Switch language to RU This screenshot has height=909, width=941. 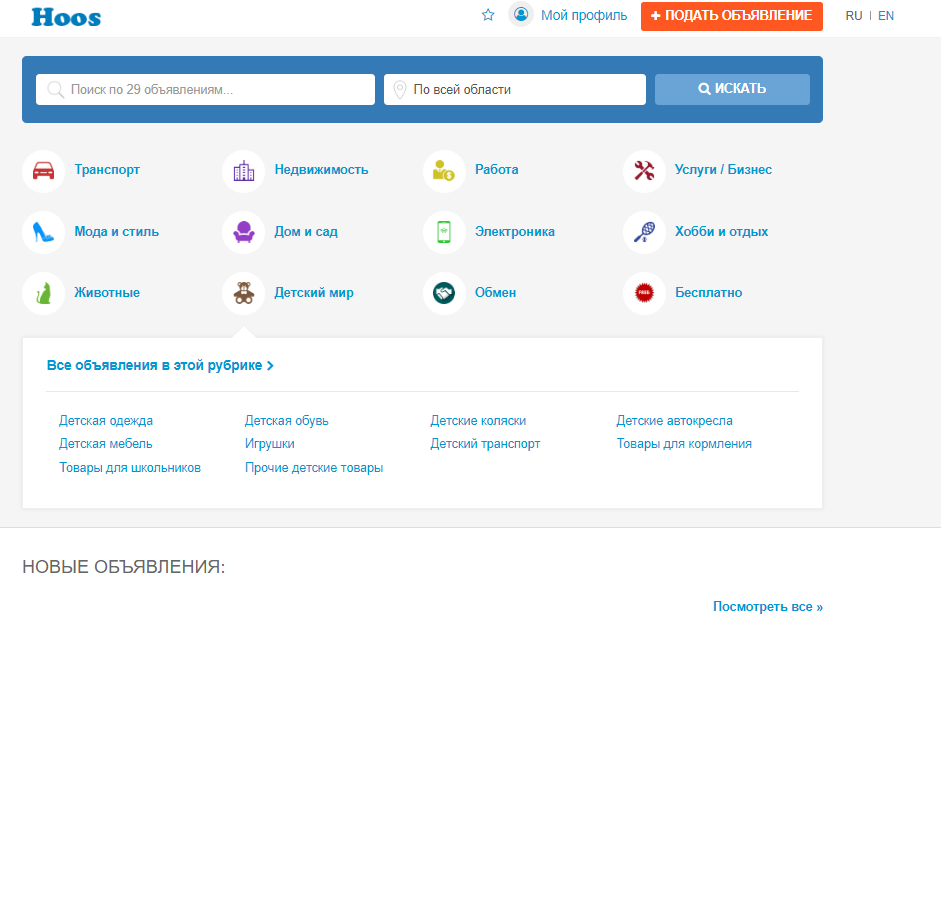[853, 16]
